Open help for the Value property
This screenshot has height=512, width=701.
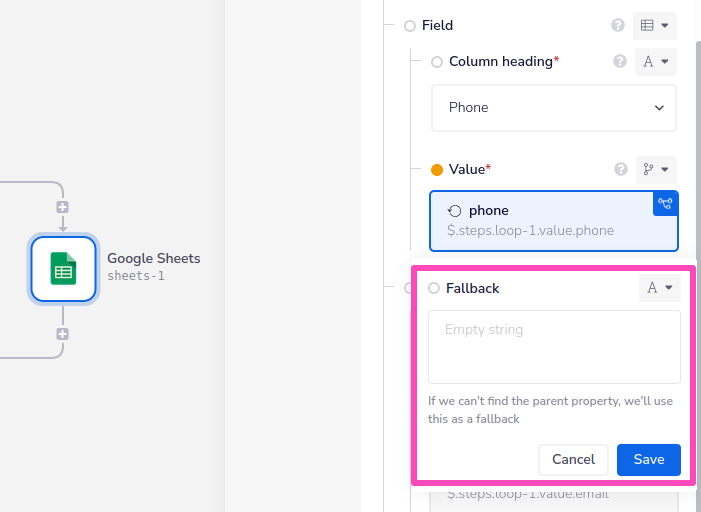620,170
